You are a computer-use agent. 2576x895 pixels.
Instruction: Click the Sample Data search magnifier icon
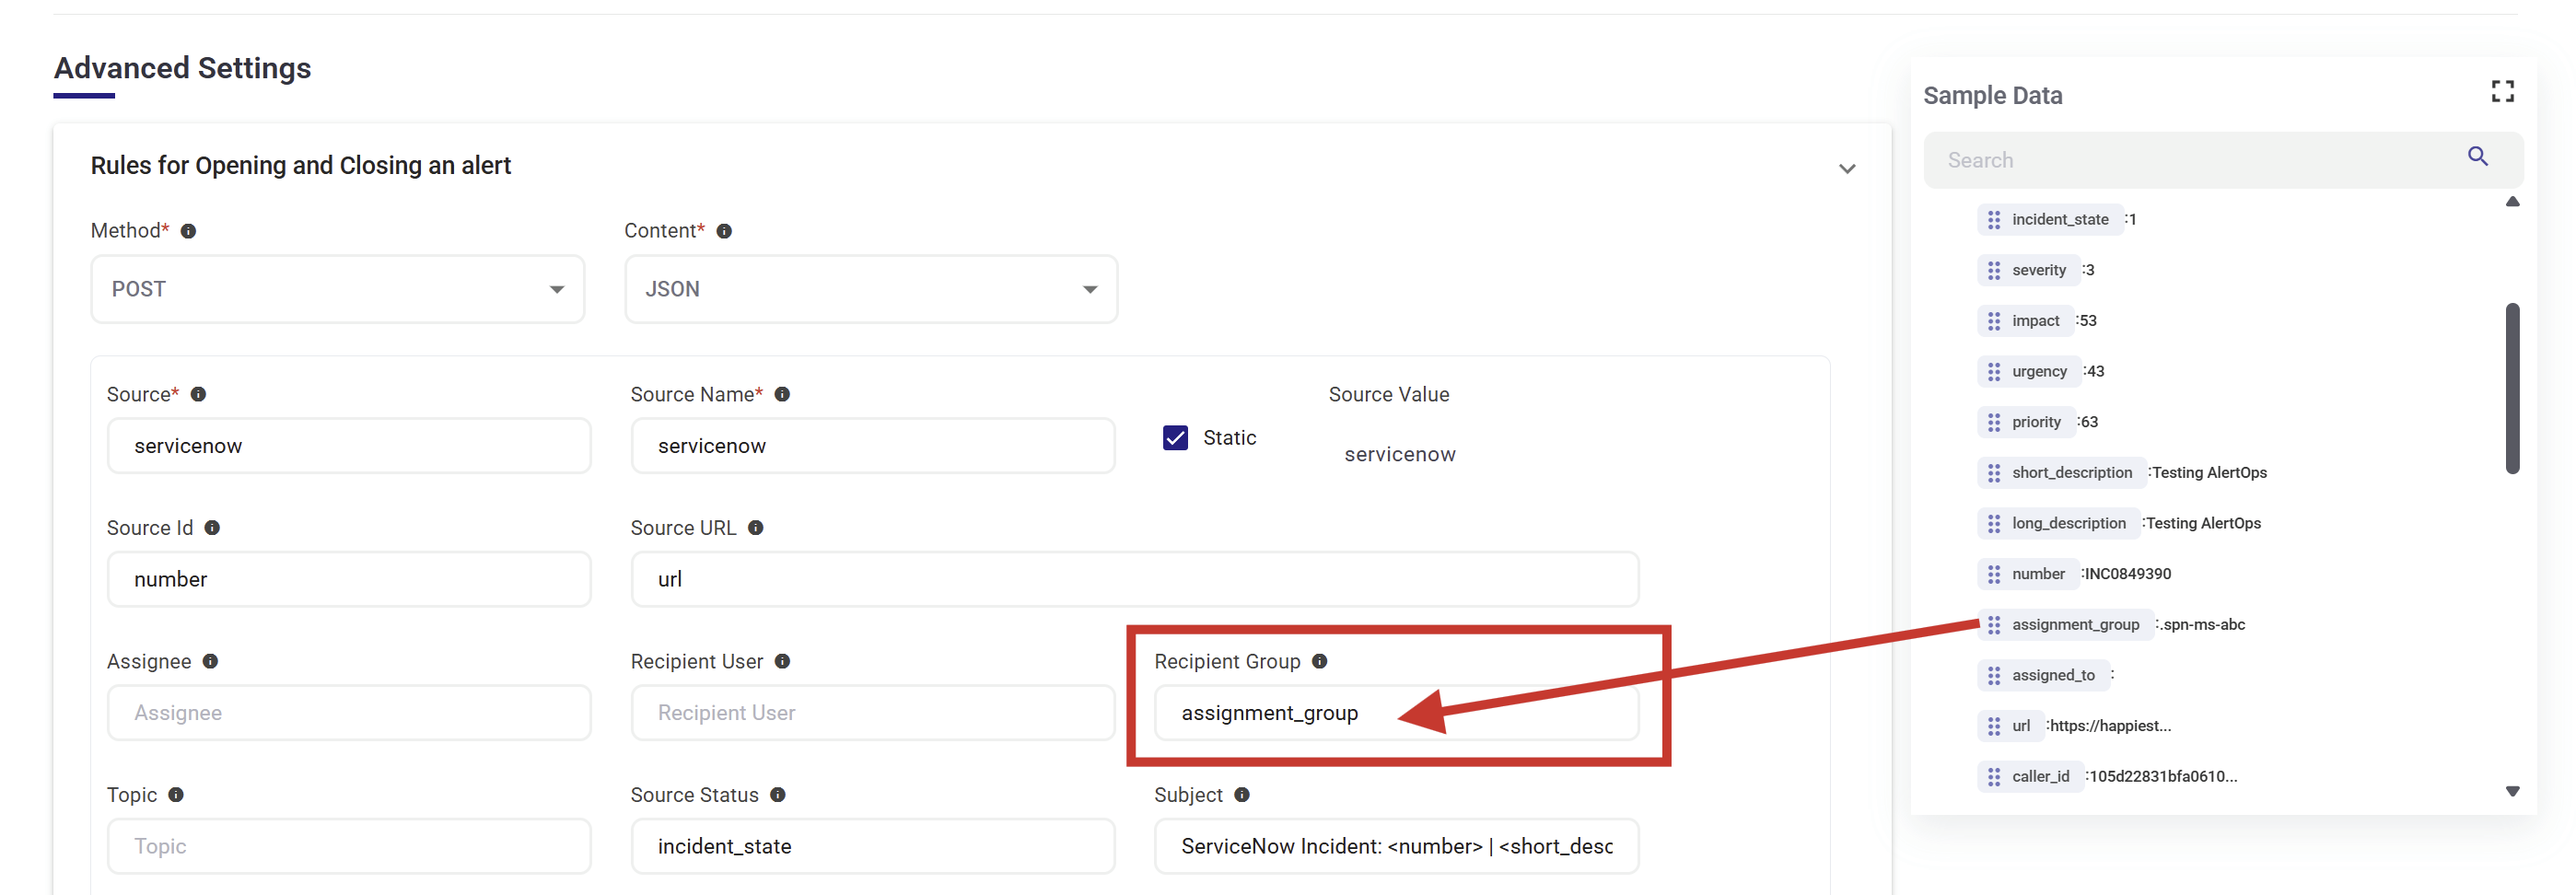point(2477,157)
